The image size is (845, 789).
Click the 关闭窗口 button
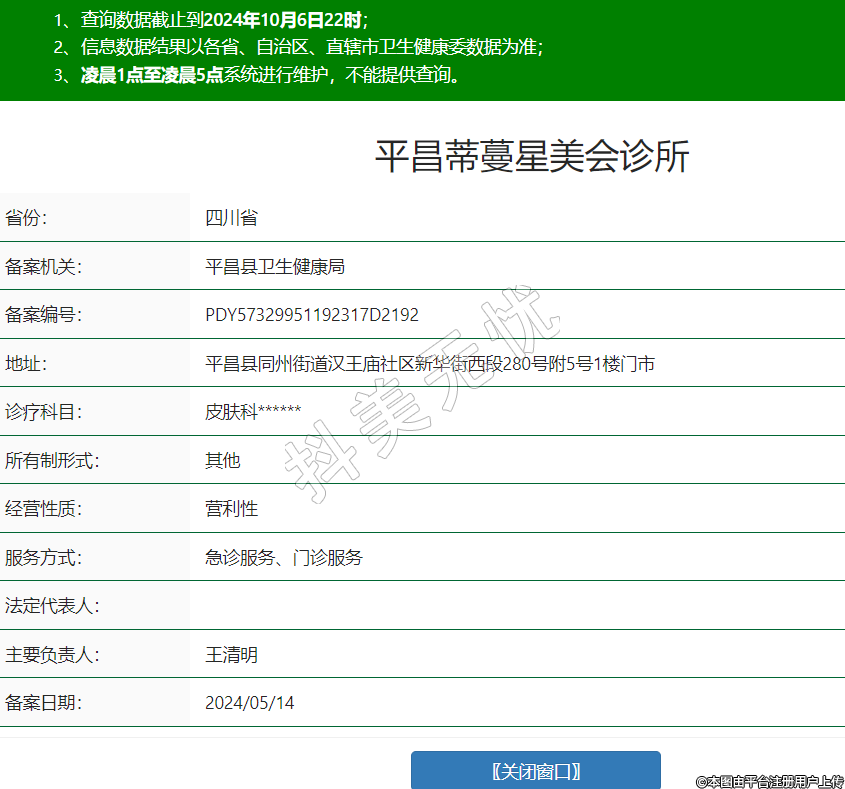click(536, 771)
